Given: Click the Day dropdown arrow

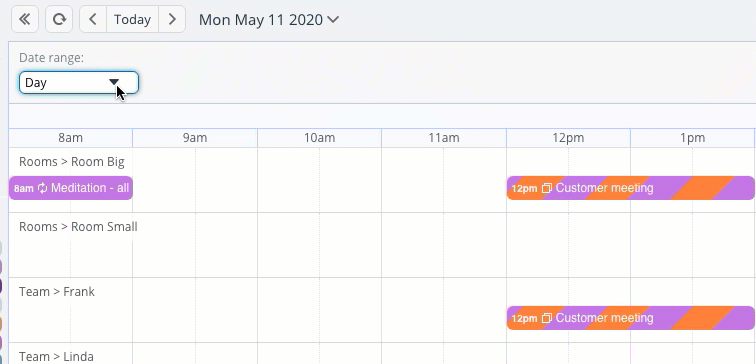Looking at the screenshot, I should pyautogui.click(x=114, y=82).
